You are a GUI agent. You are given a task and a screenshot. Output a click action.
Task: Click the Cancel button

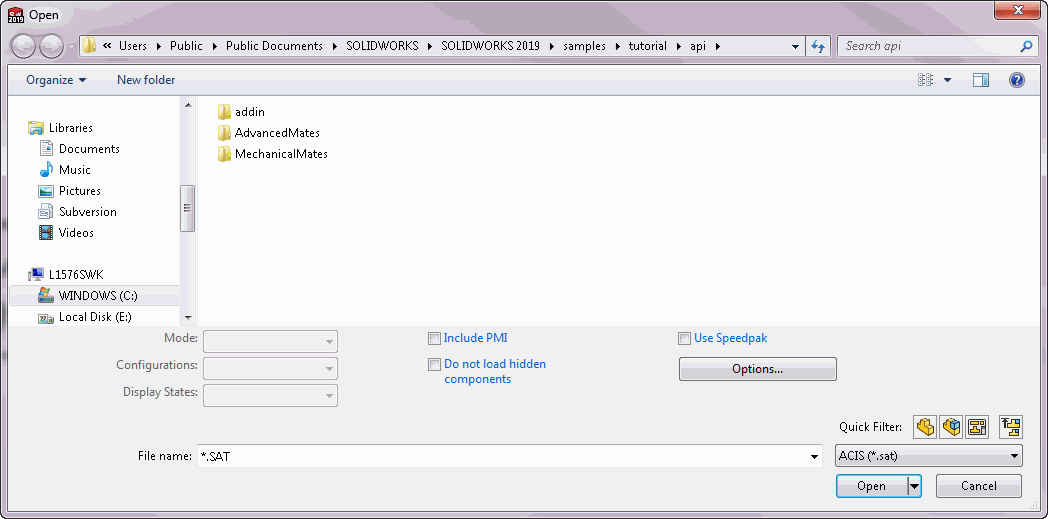point(978,486)
